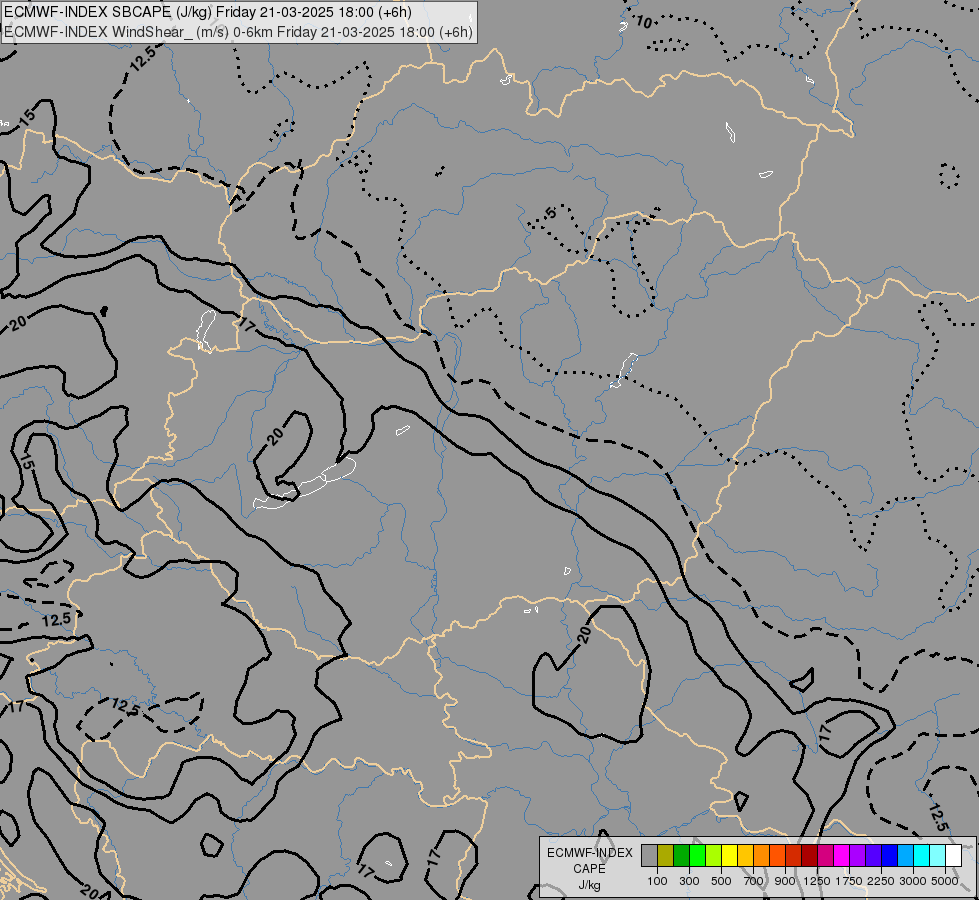Image resolution: width=979 pixels, height=900 pixels.
Task: Click the legend tick label "700"
Action: (754, 881)
